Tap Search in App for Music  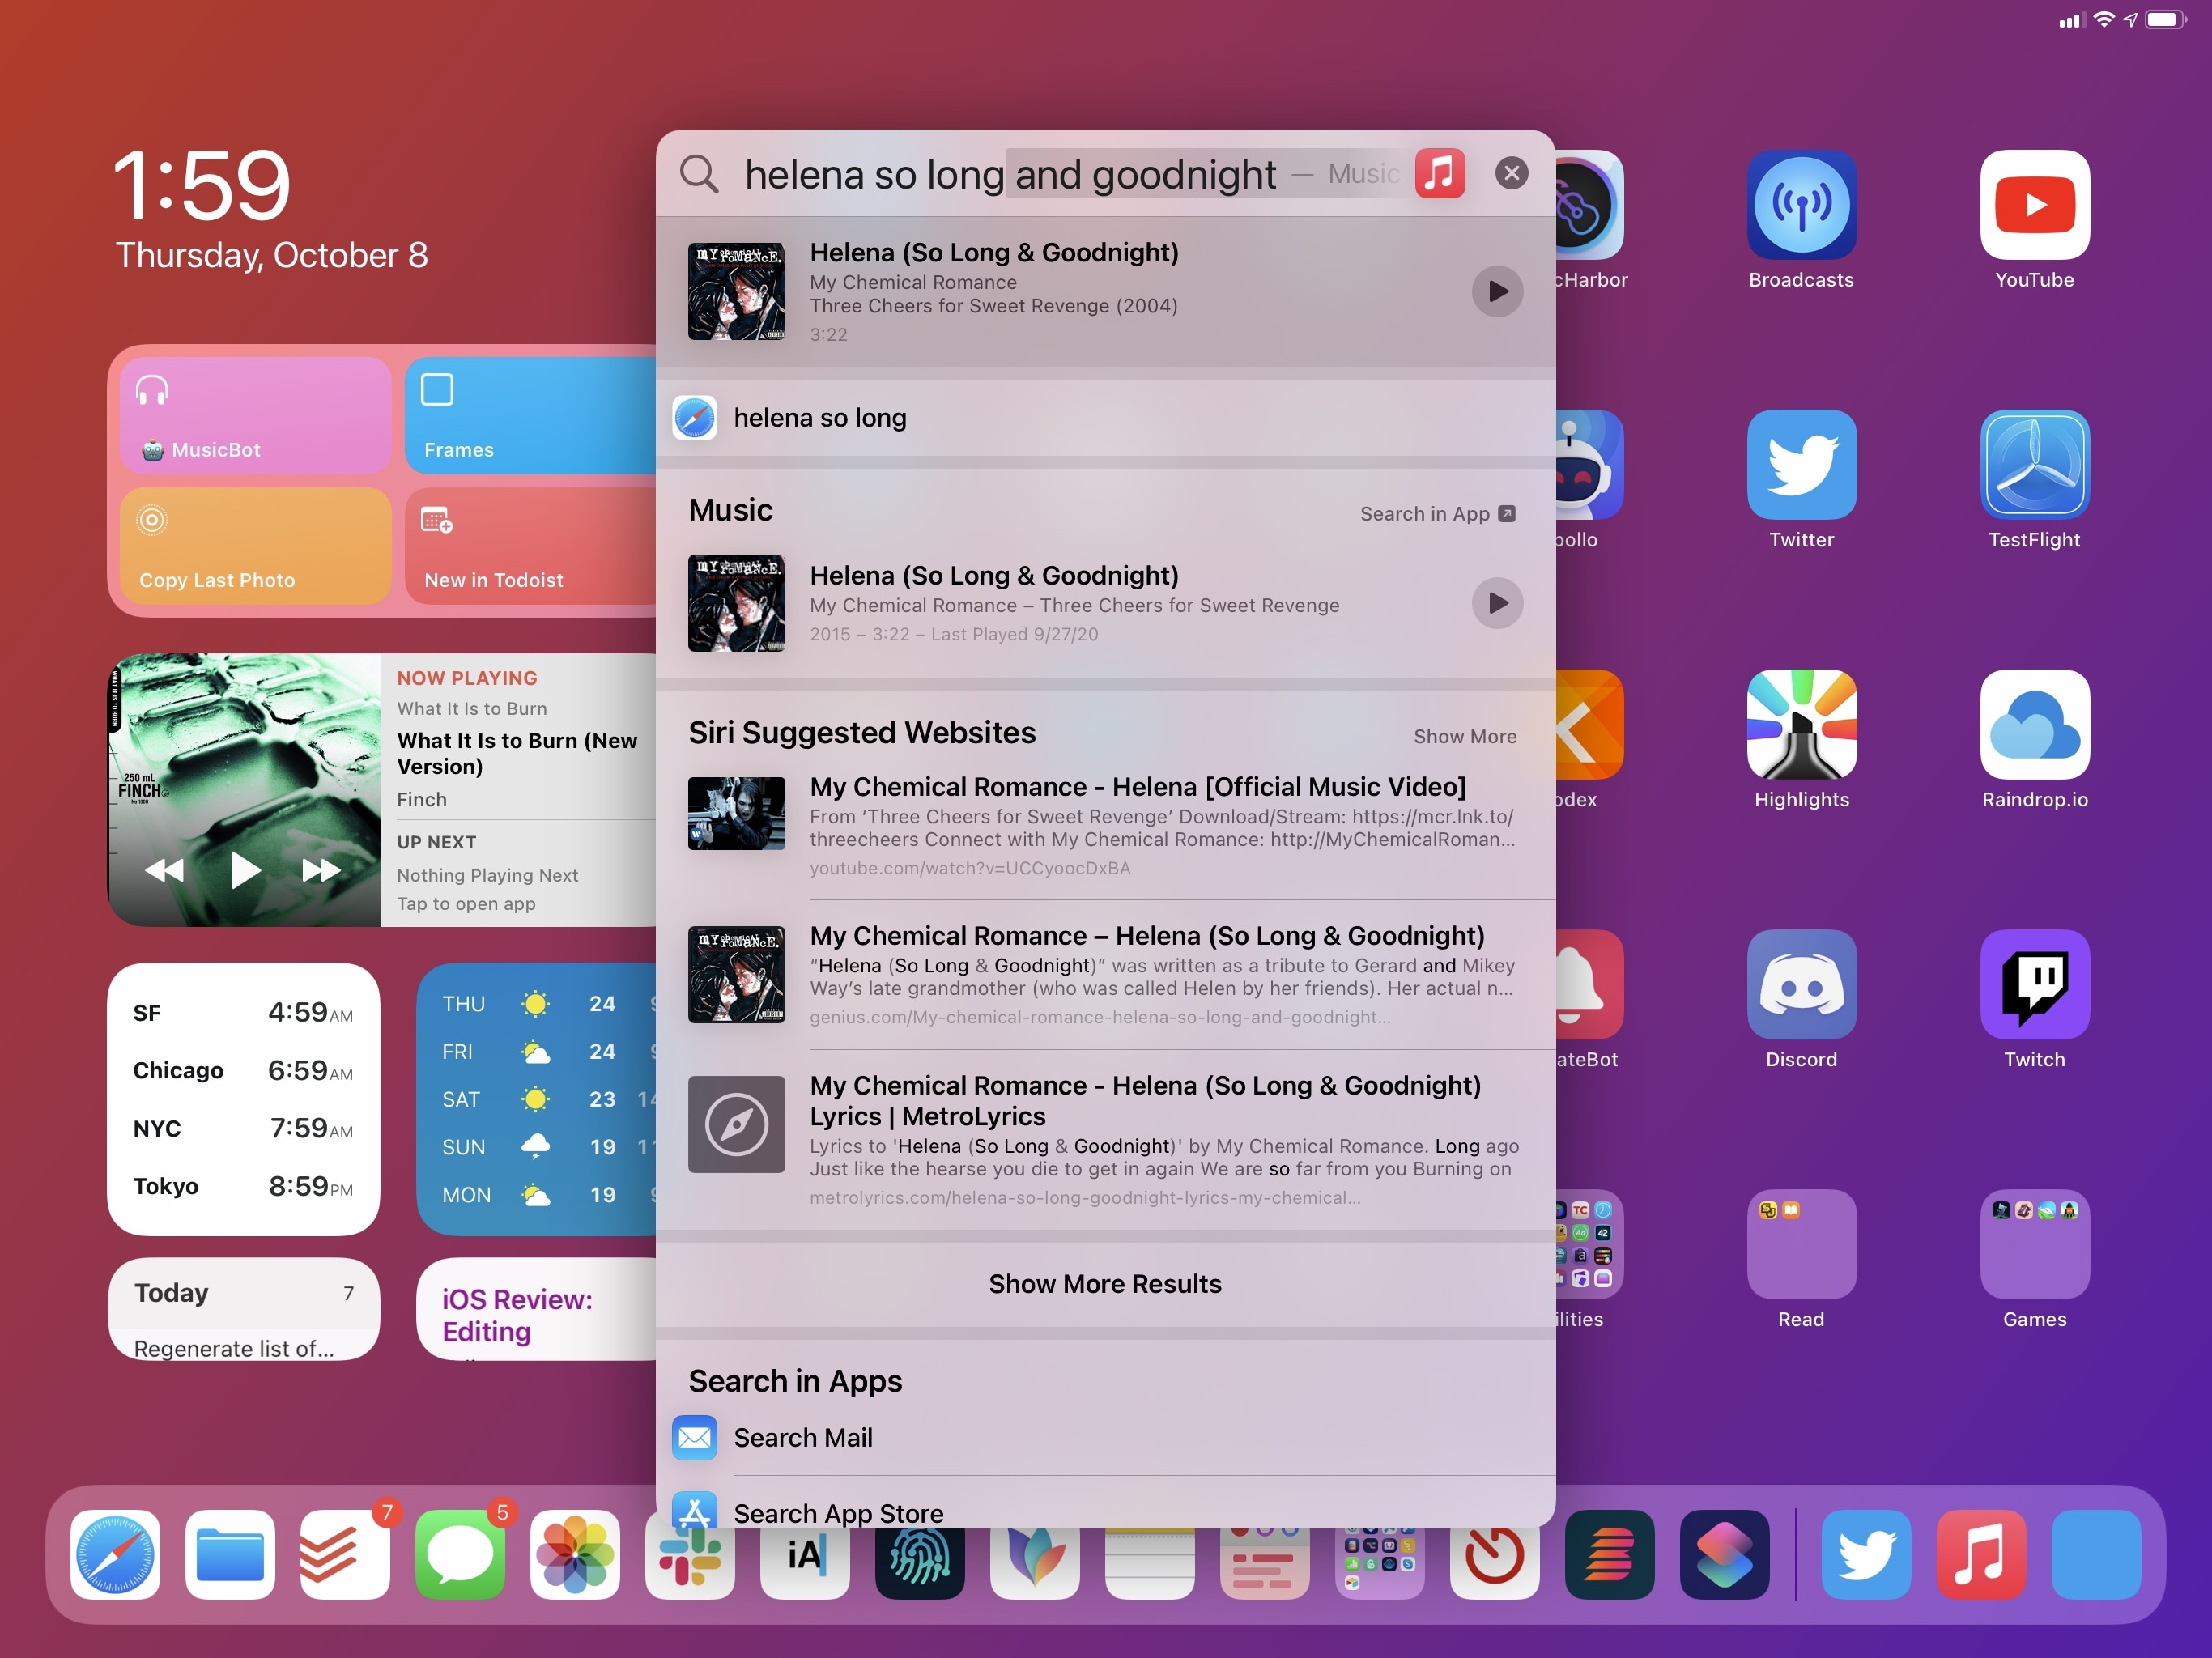pos(1438,514)
